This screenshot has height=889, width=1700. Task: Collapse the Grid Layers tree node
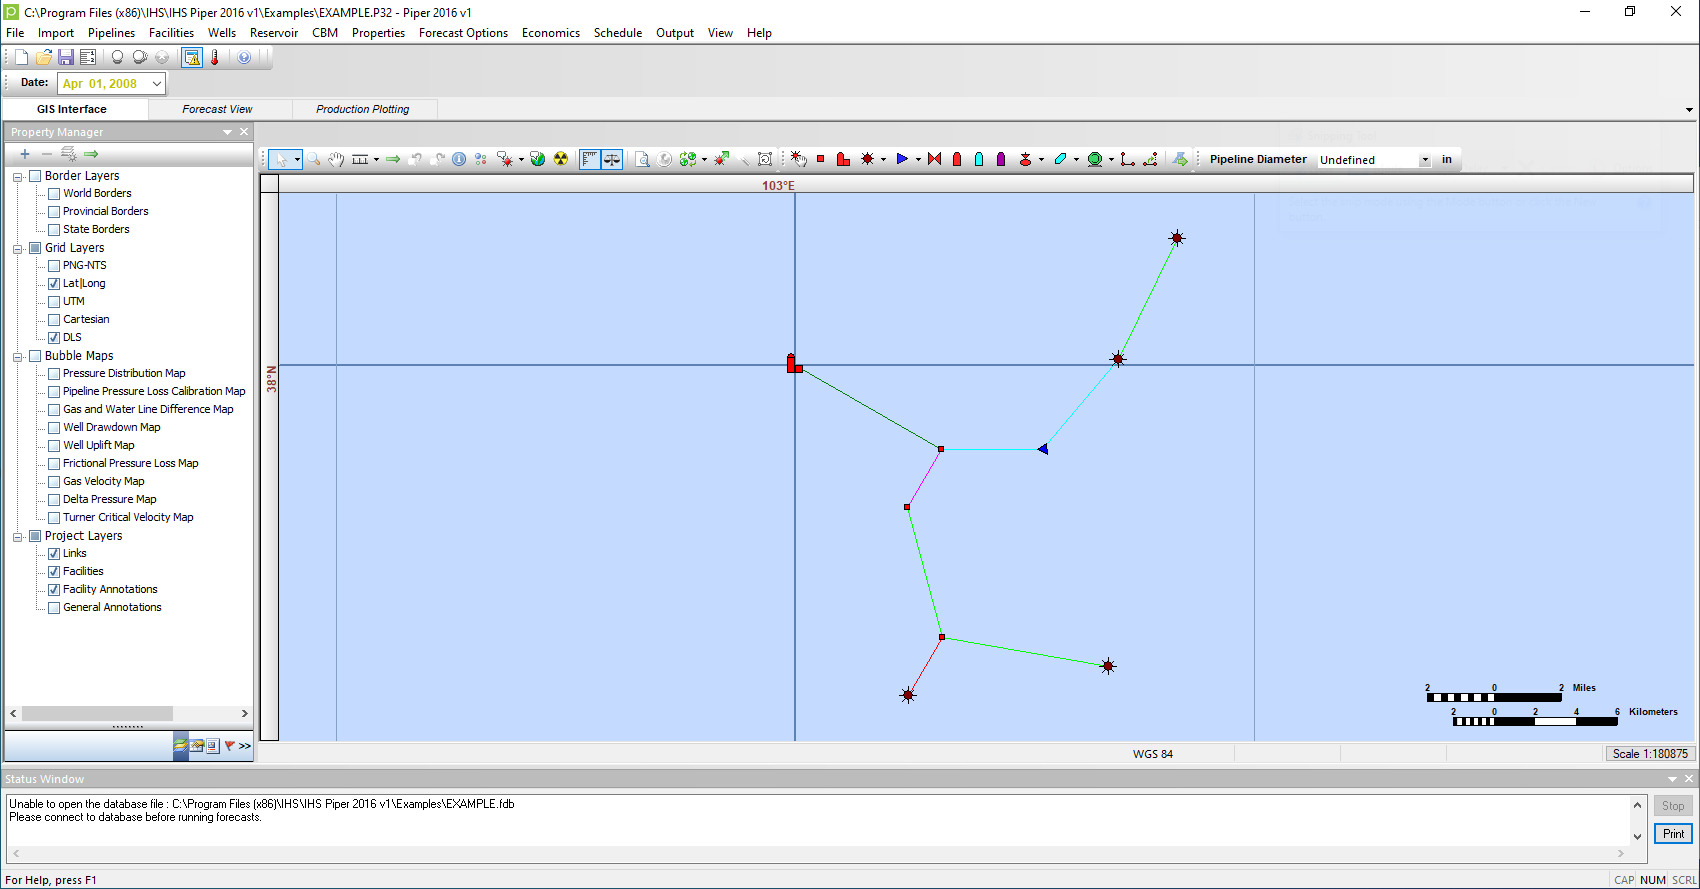(x=17, y=248)
